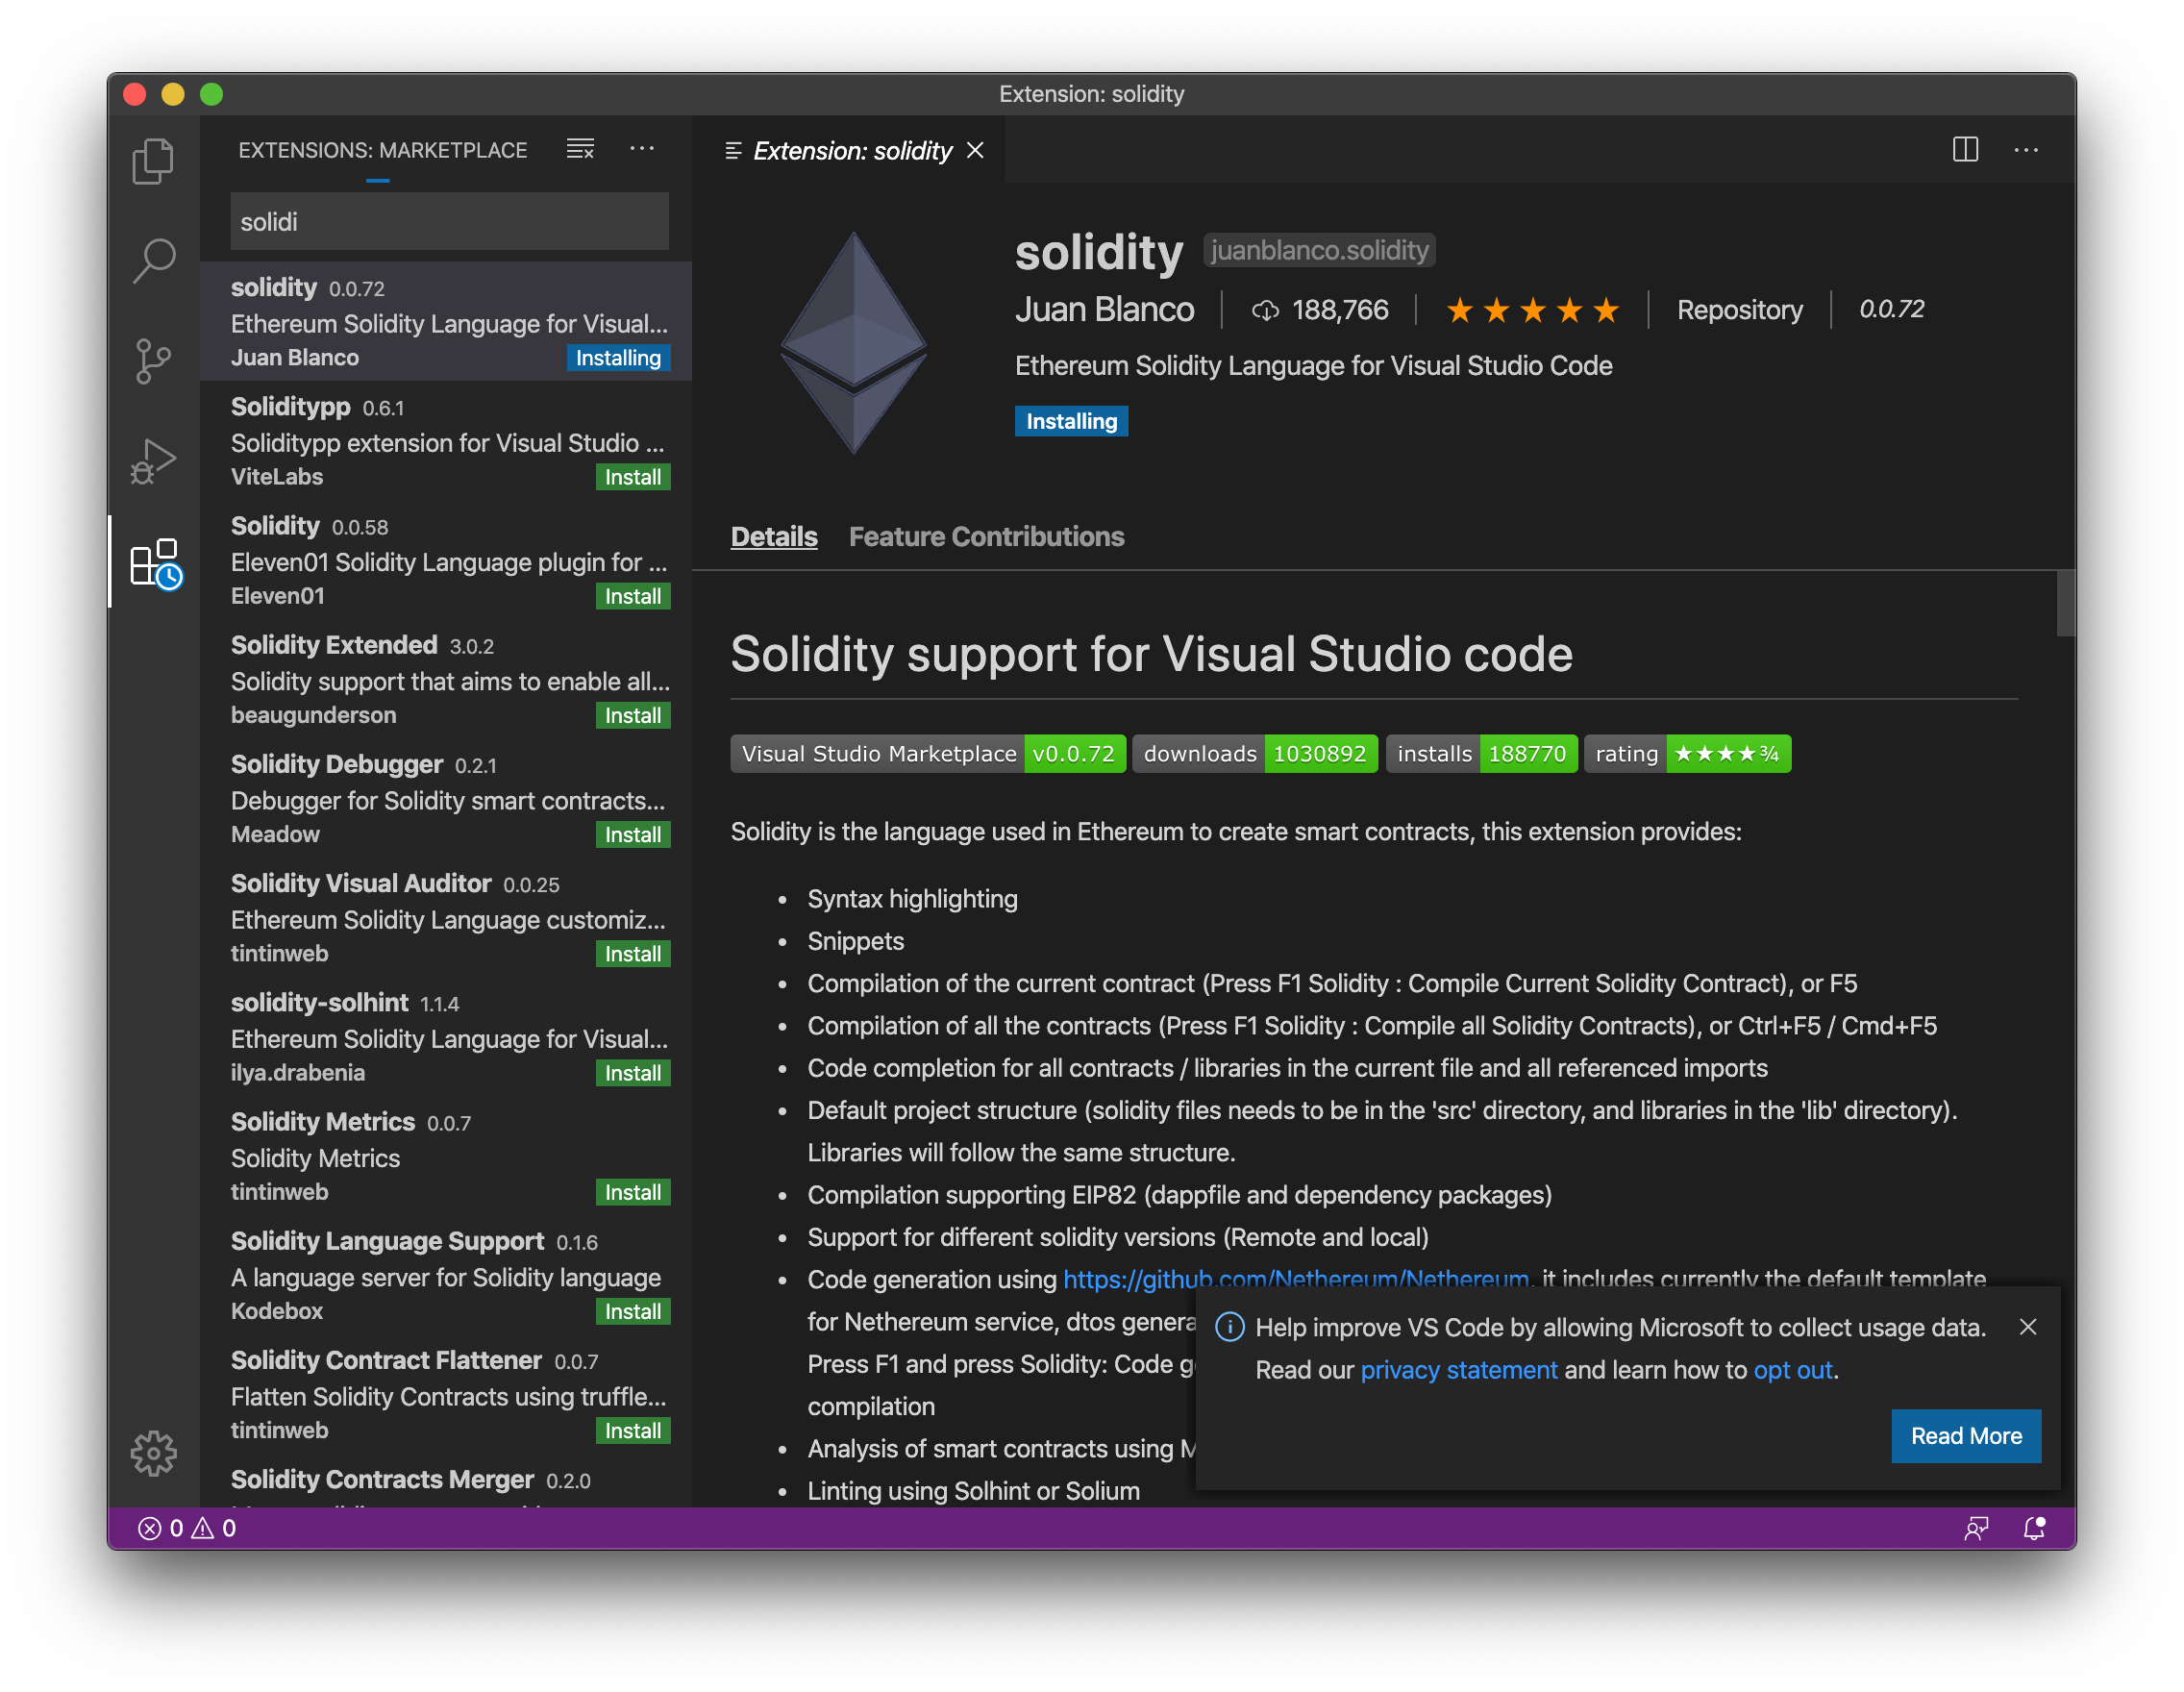Click Installing badge in solidity list item

point(618,358)
